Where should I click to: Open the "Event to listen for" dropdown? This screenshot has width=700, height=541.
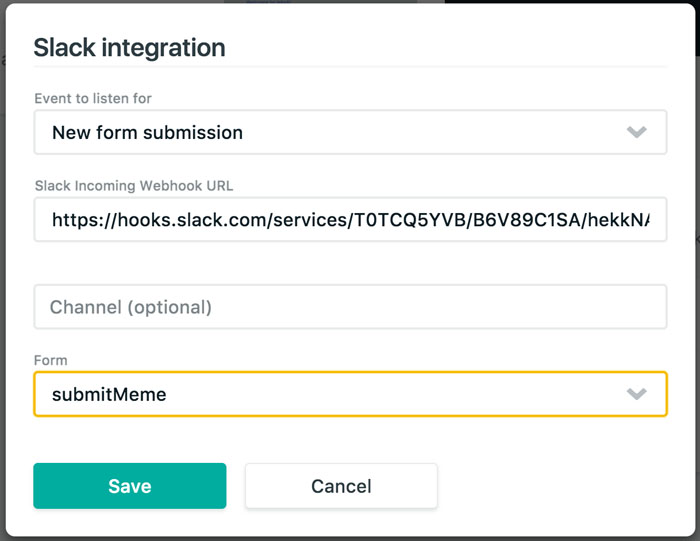(x=350, y=132)
